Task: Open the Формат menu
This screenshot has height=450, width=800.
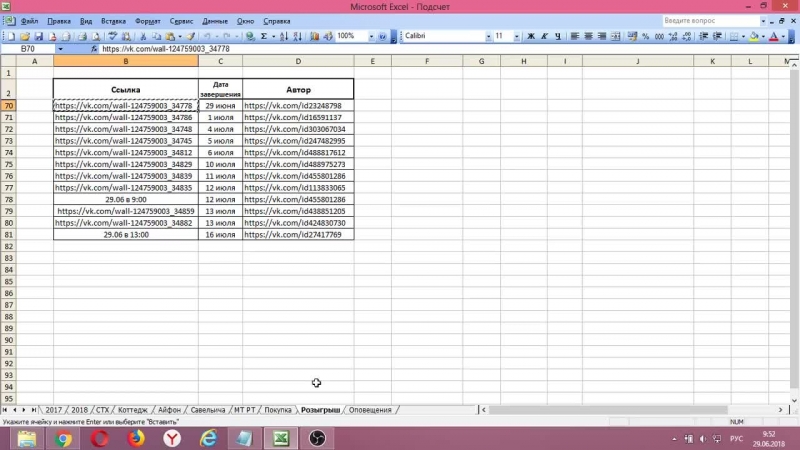Action: point(147,21)
